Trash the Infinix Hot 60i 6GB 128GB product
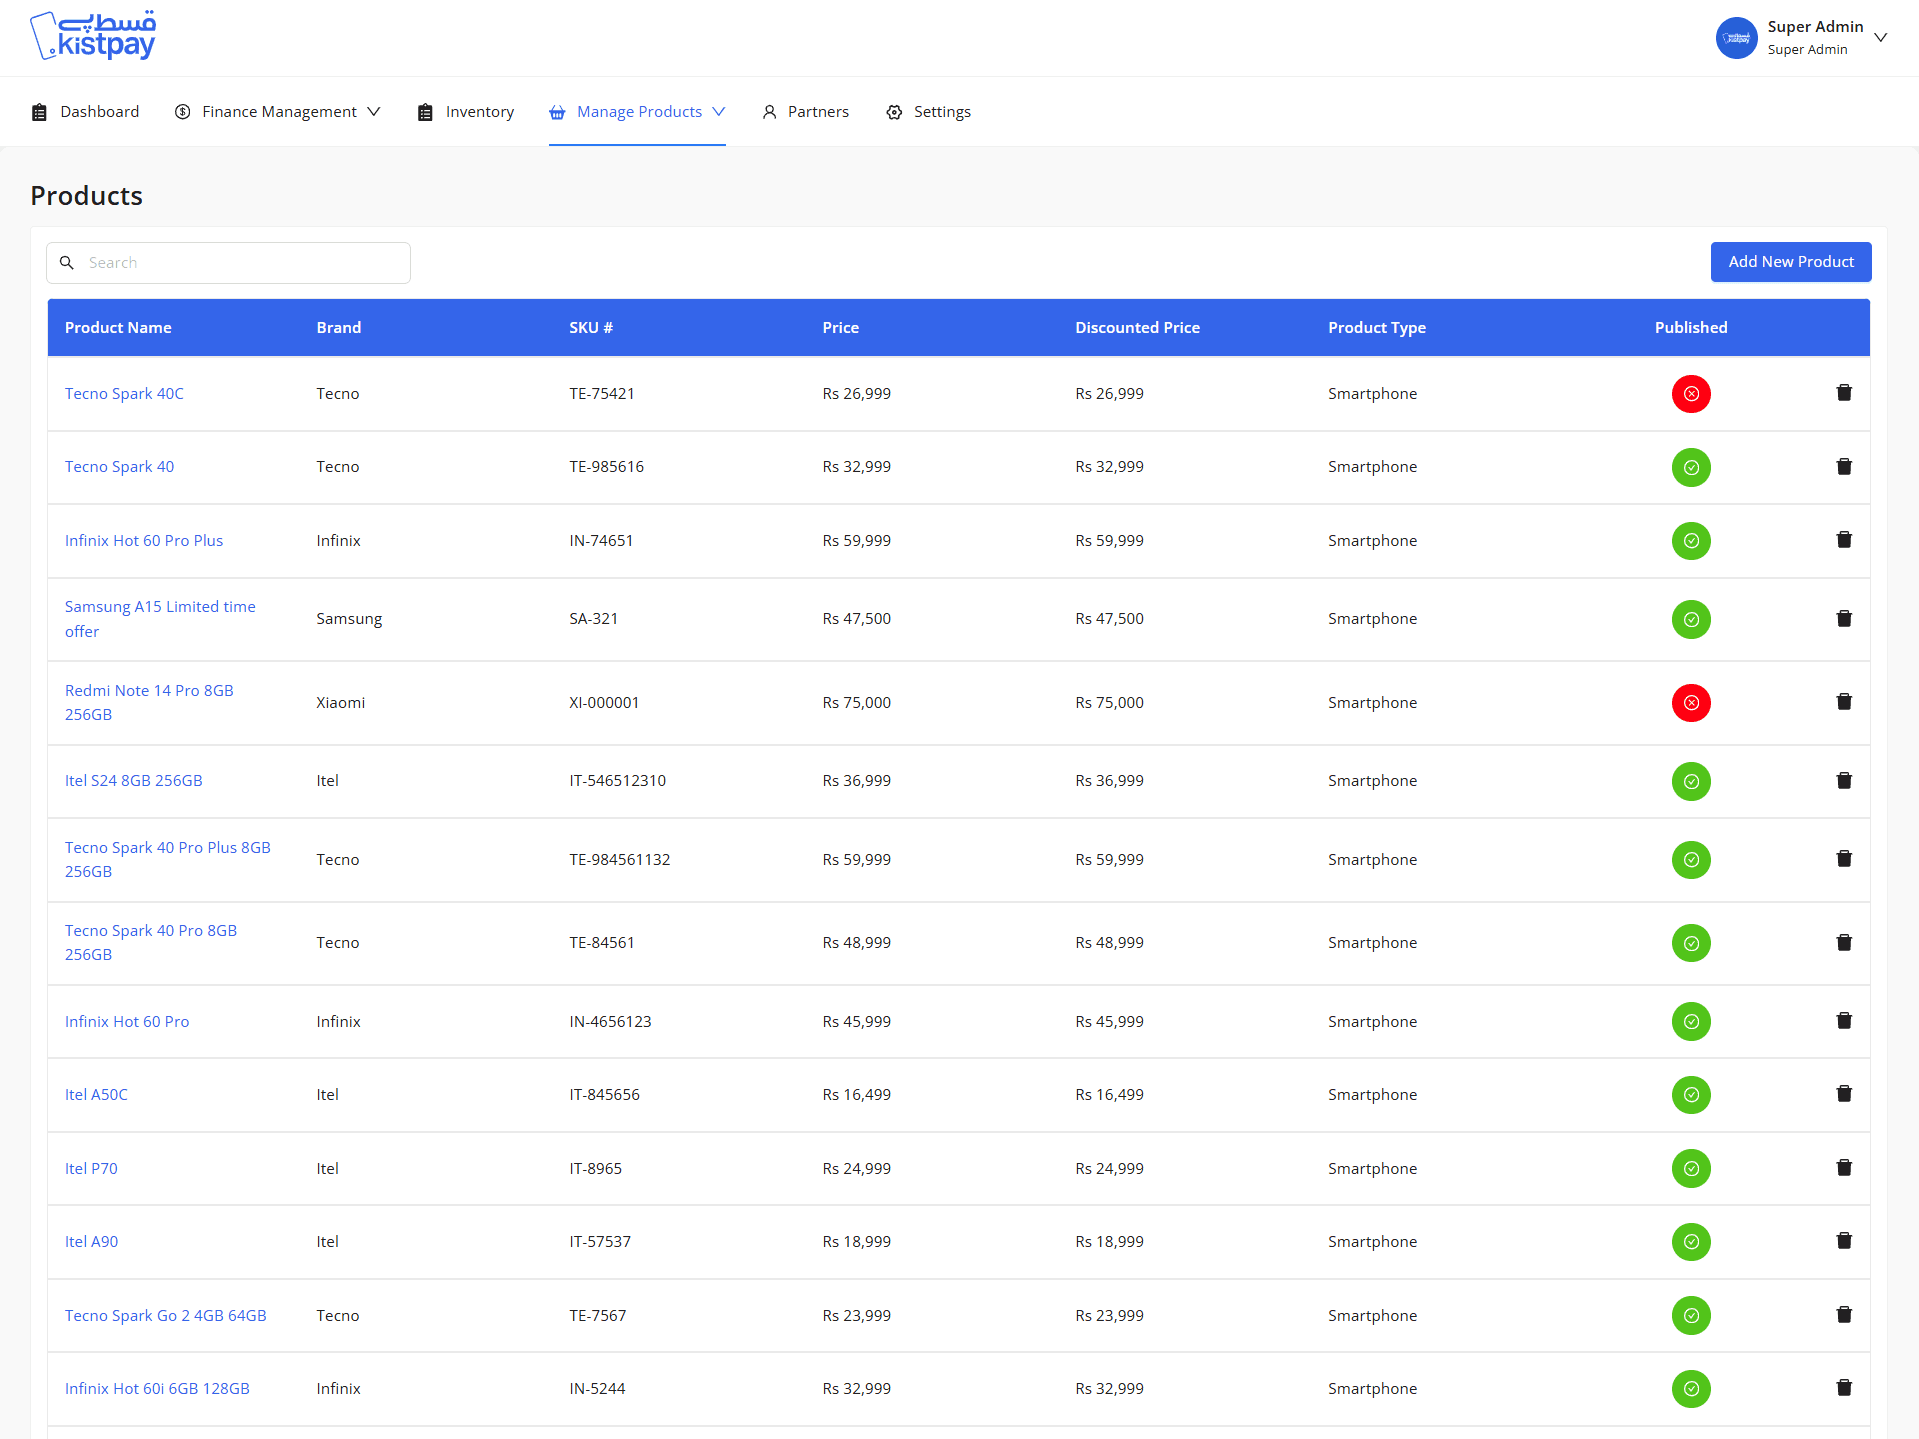The image size is (1919, 1439). [x=1844, y=1388]
